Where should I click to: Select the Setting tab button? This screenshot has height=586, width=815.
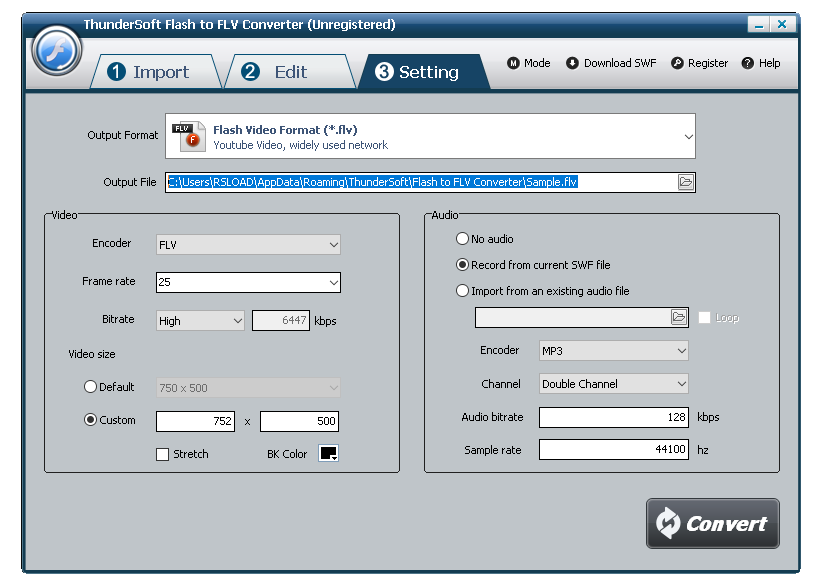click(x=424, y=71)
